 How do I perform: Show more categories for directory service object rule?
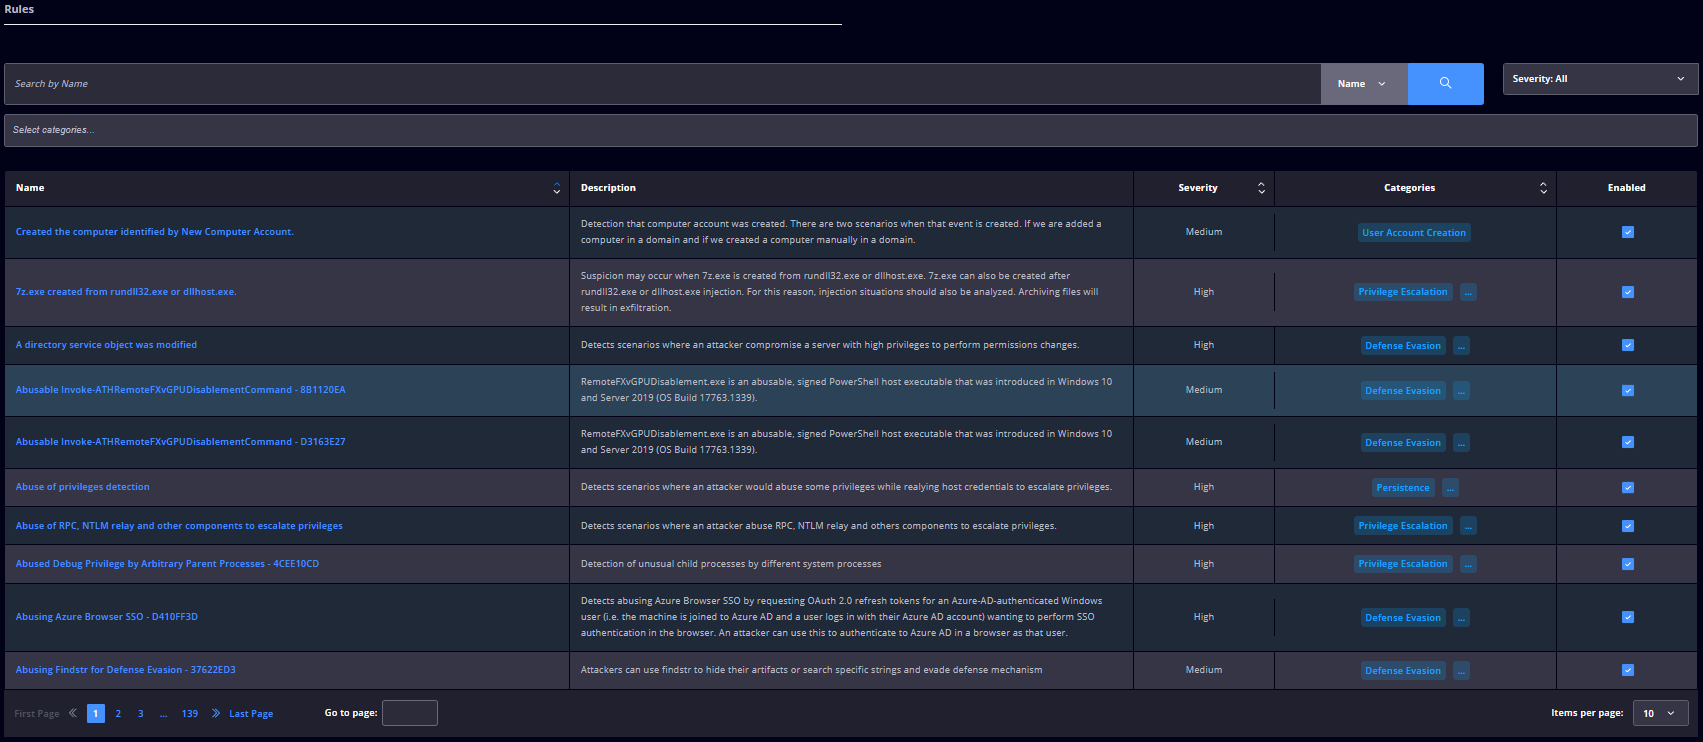click(1461, 346)
